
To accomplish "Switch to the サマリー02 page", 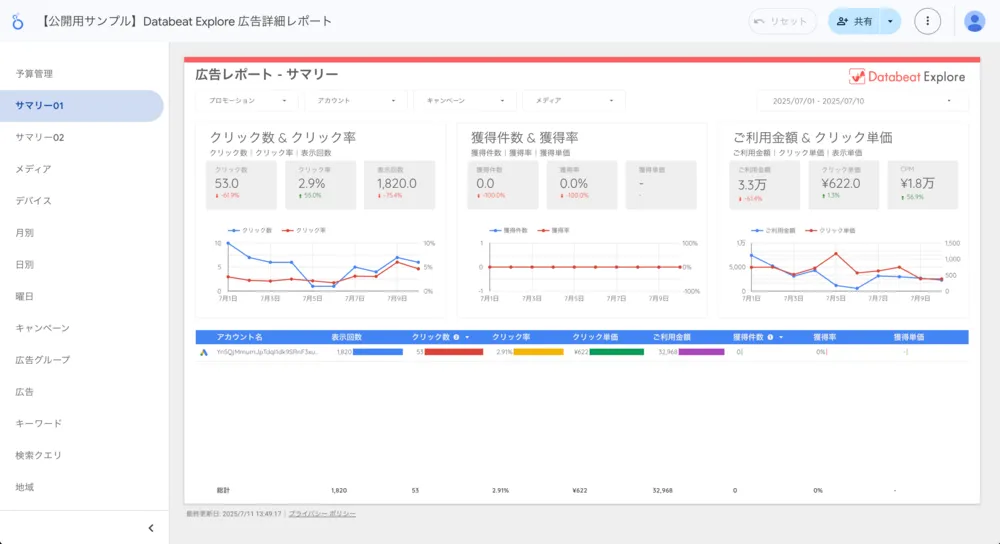I will 40,137.
